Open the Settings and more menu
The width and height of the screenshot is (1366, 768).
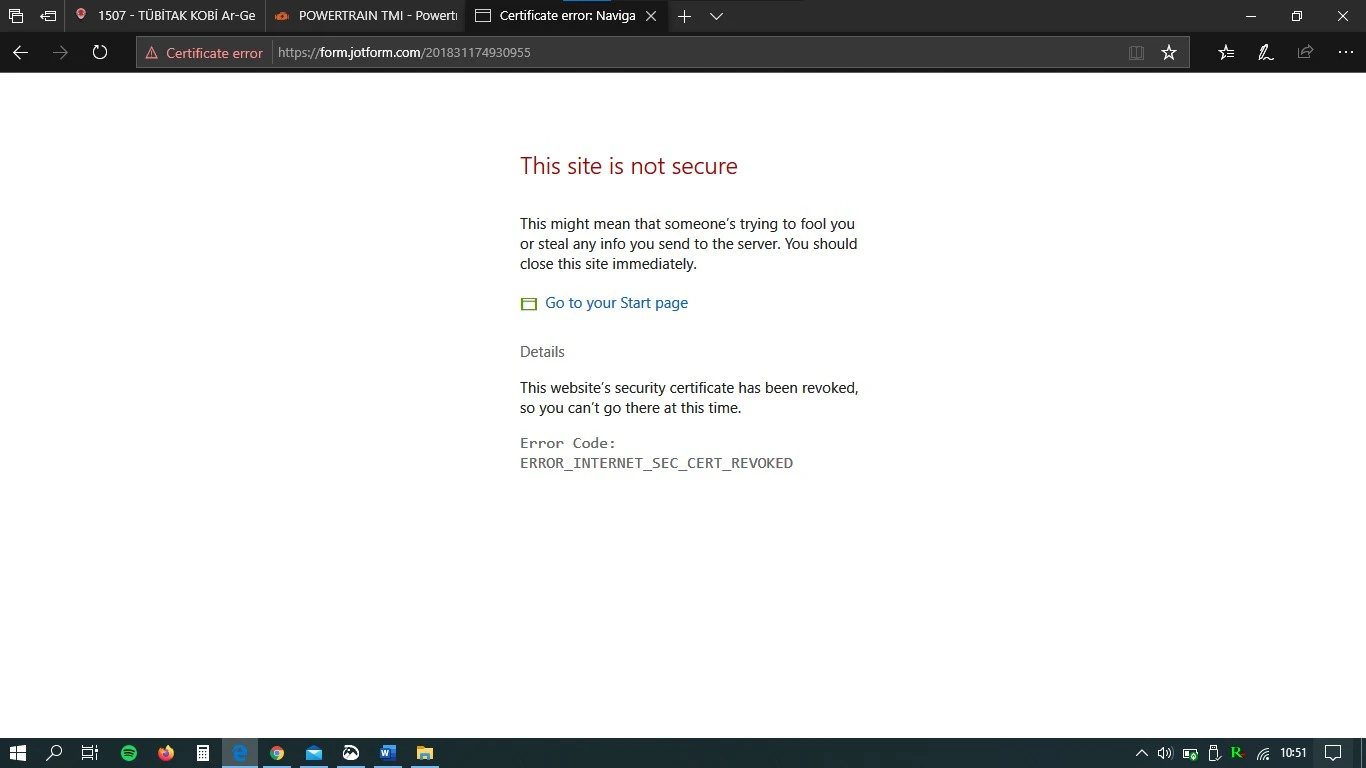(x=1345, y=52)
